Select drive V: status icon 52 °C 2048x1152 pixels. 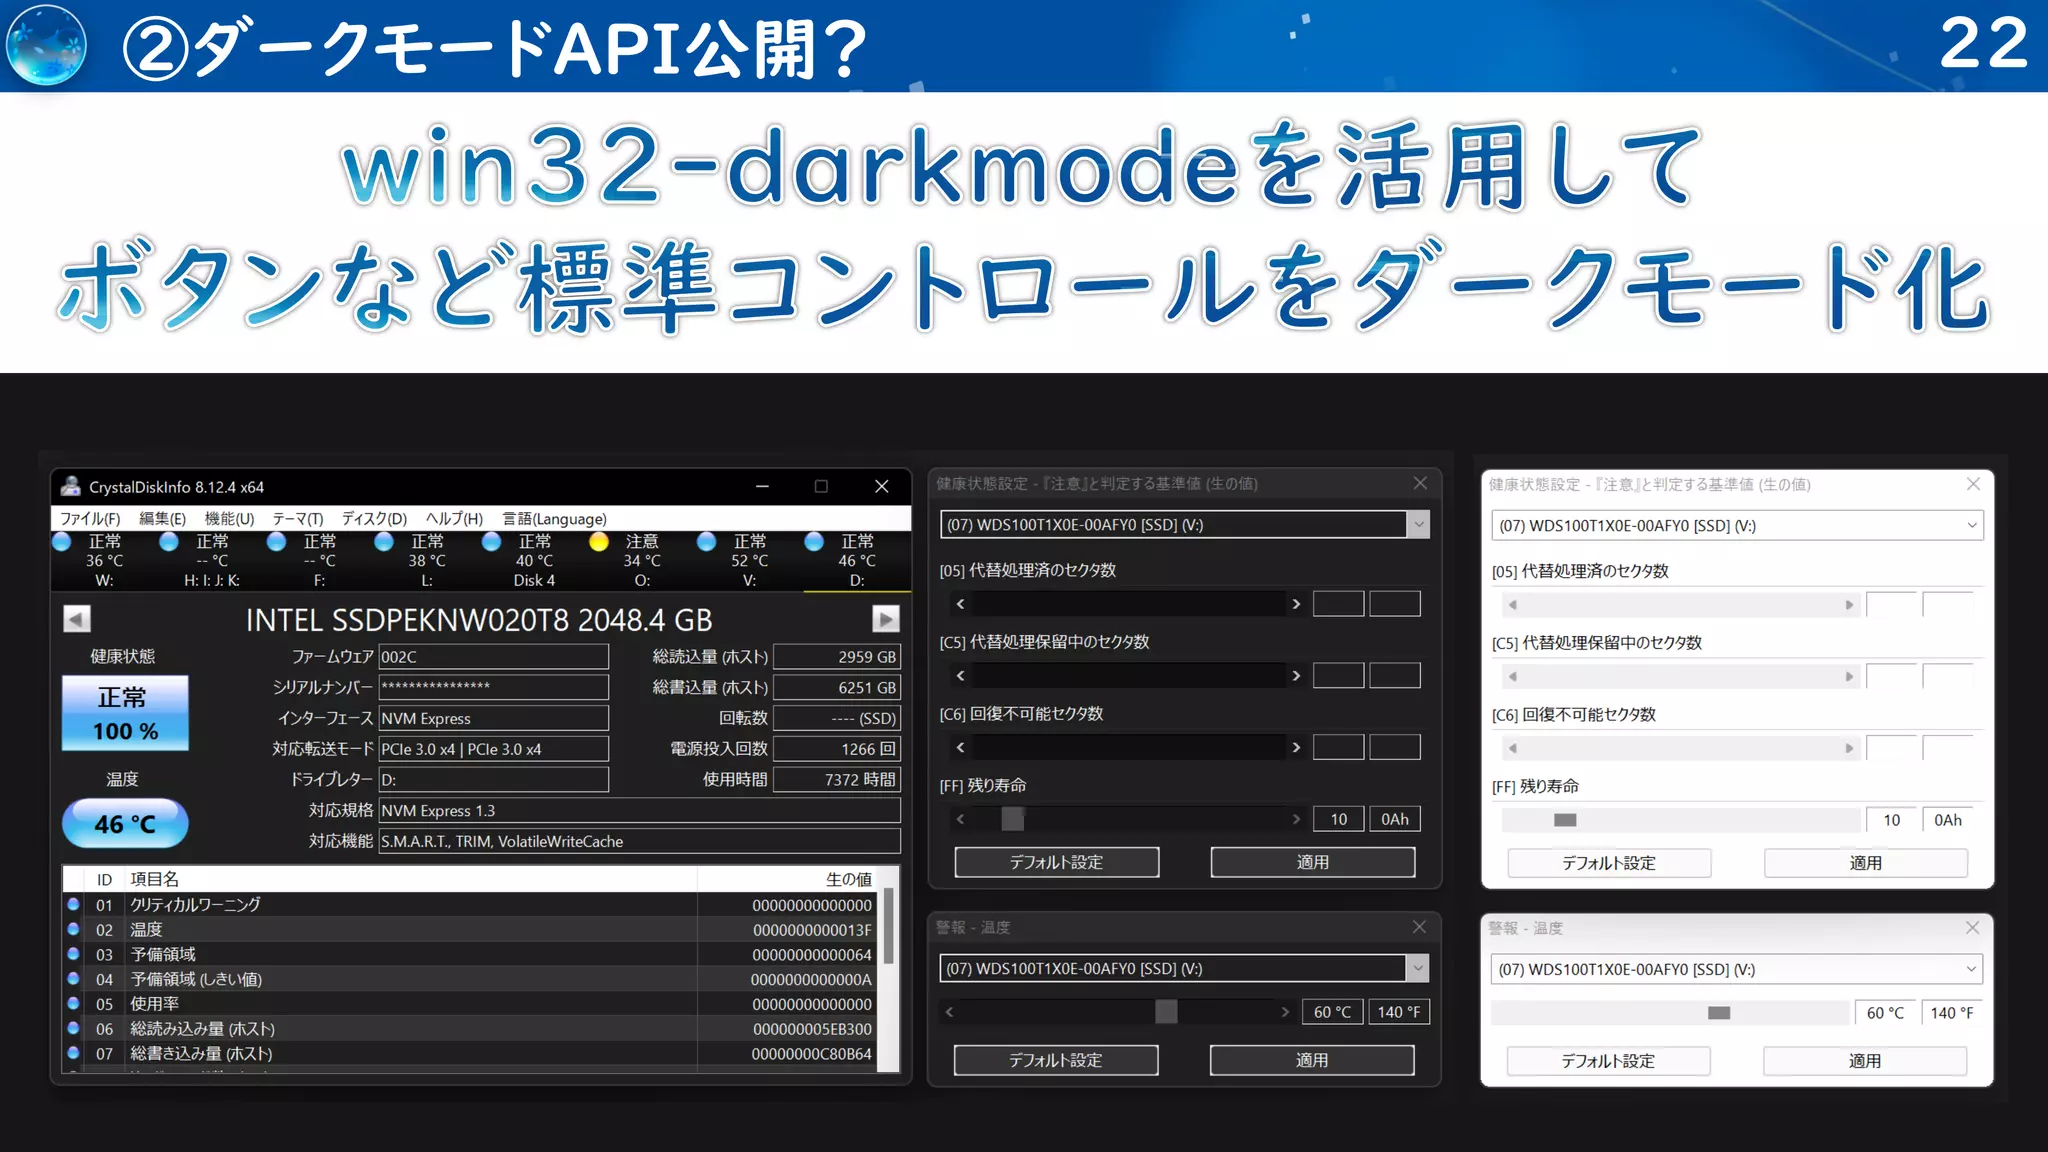pos(706,541)
